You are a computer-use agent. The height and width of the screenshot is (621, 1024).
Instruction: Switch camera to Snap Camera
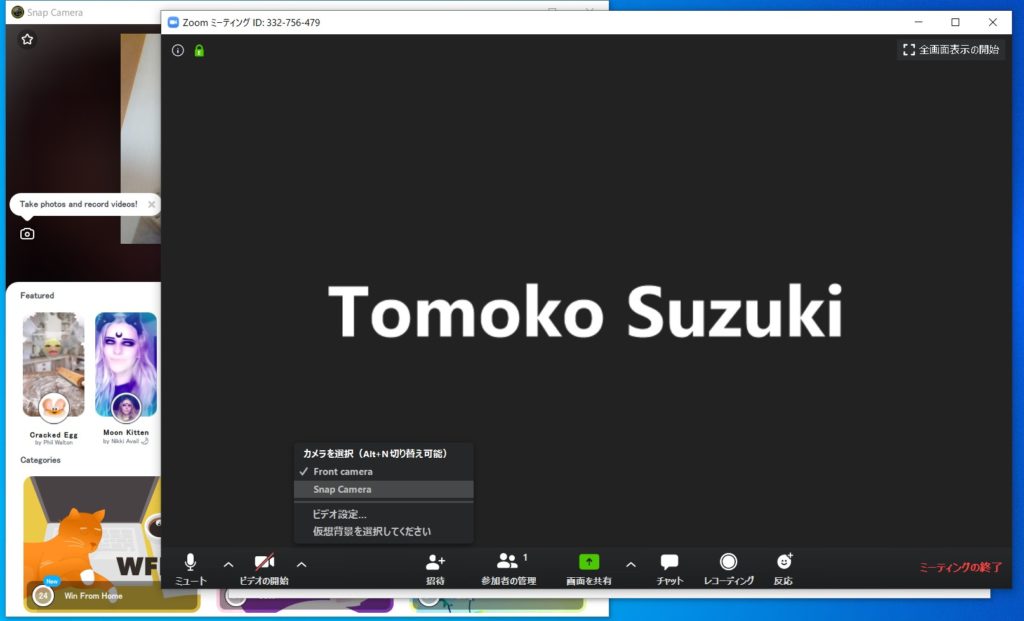point(384,489)
